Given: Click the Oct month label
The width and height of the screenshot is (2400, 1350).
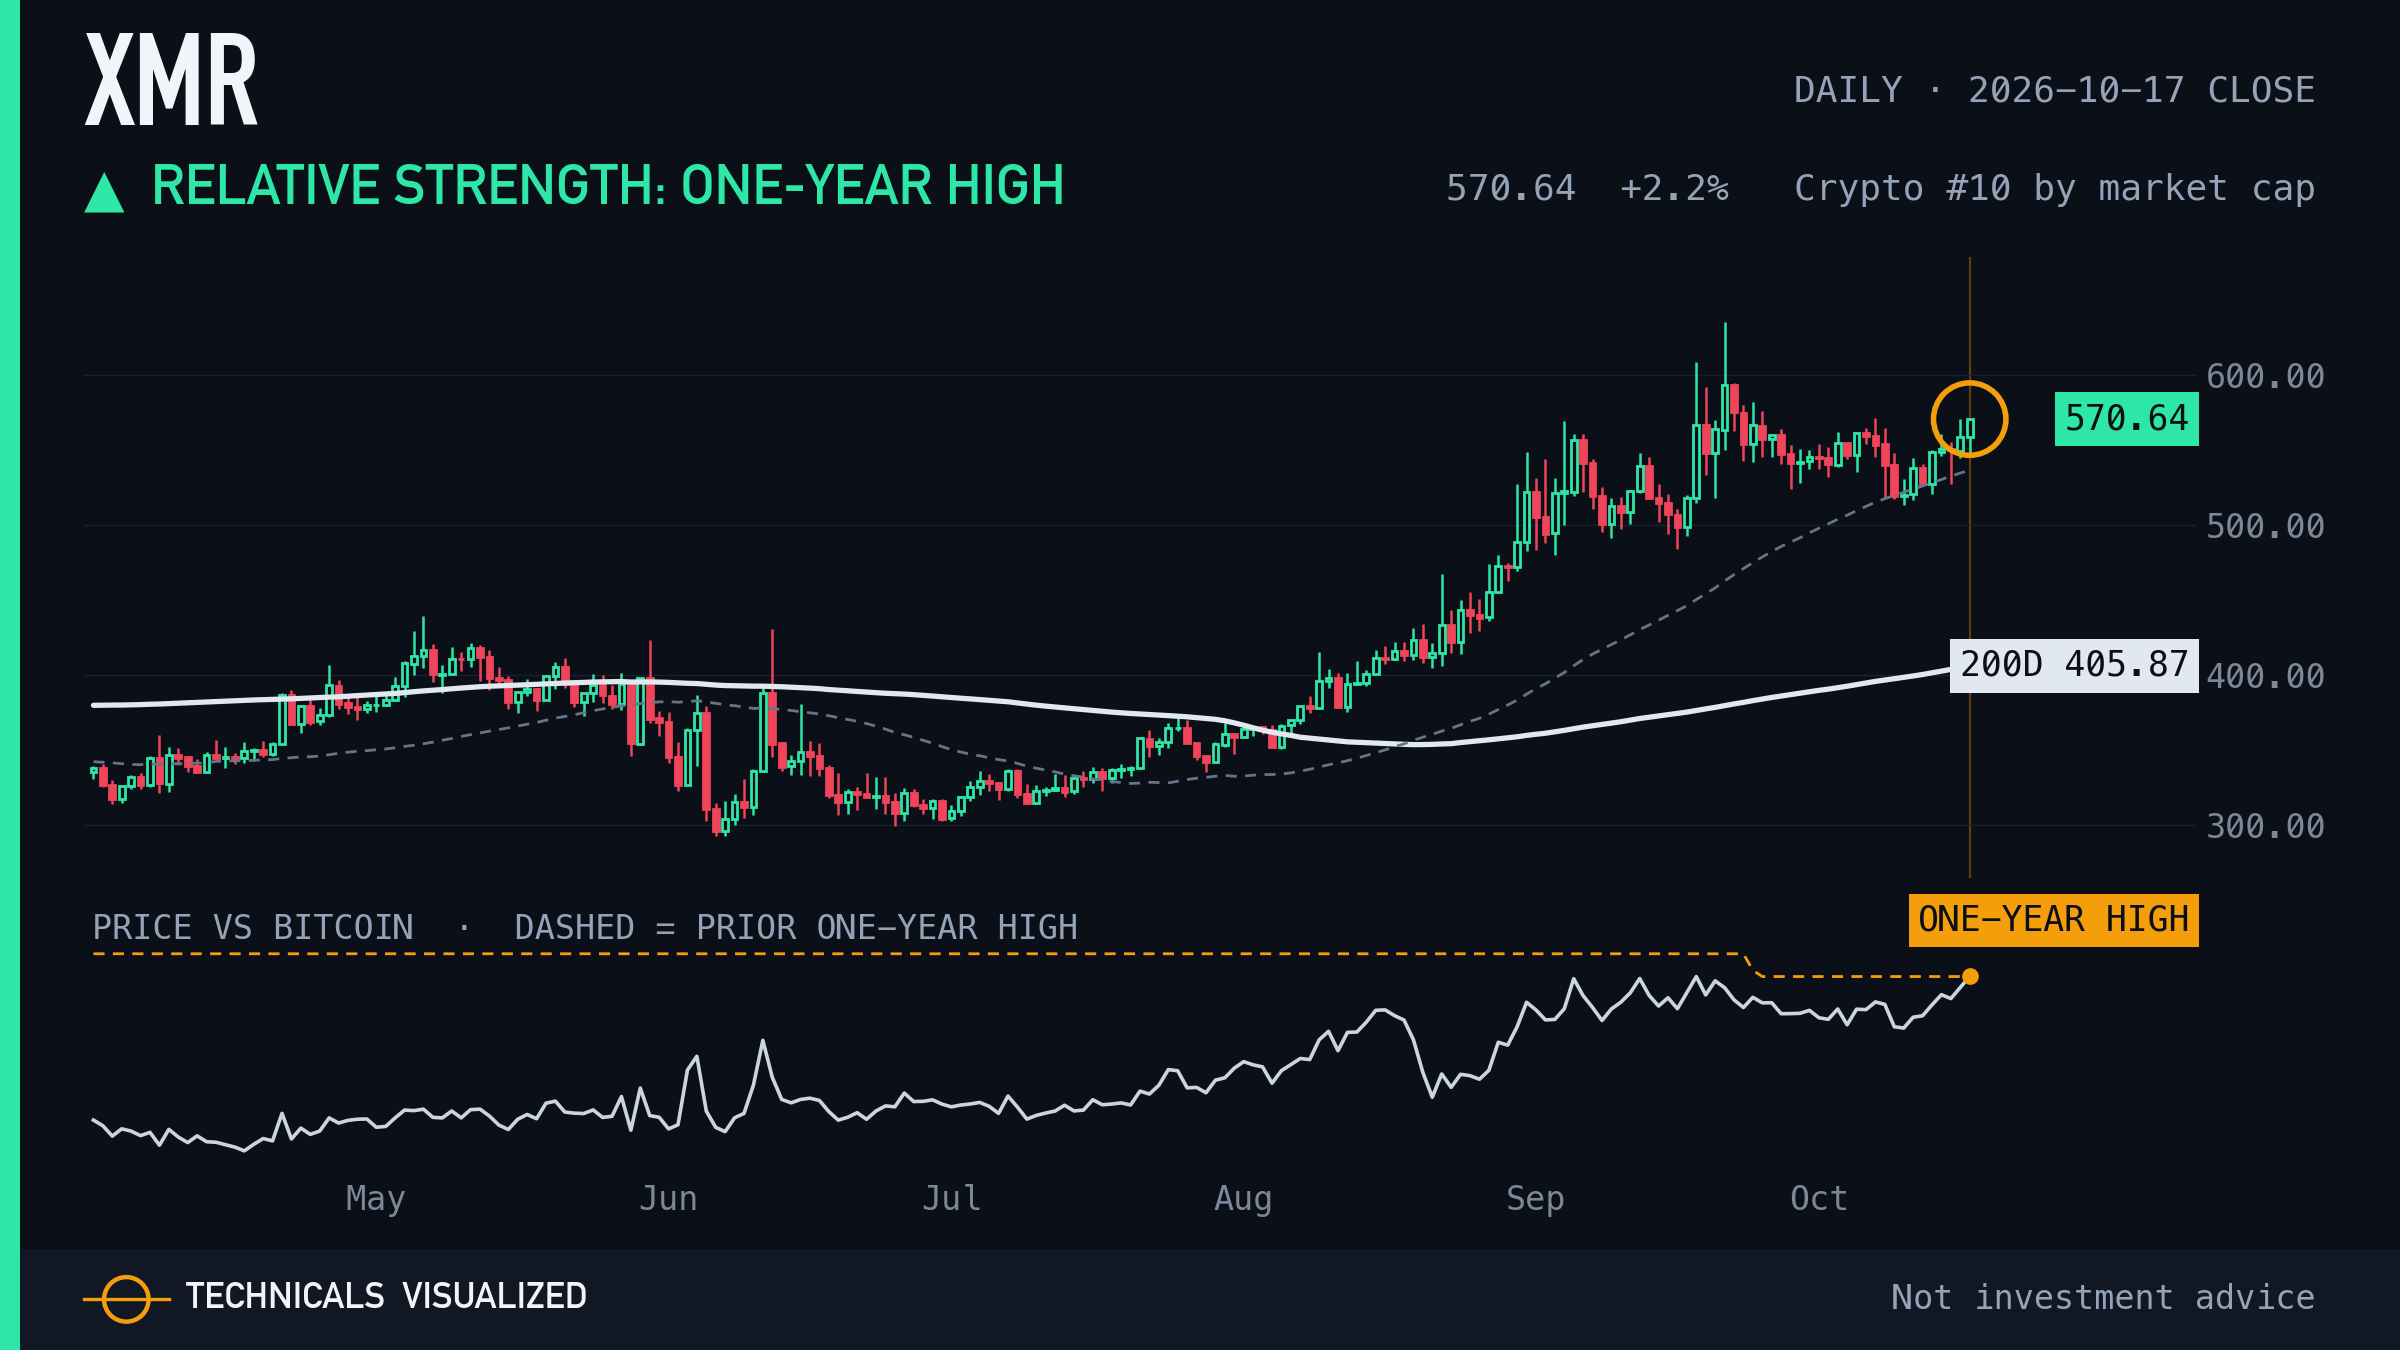Looking at the screenshot, I should (1818, 1198).
